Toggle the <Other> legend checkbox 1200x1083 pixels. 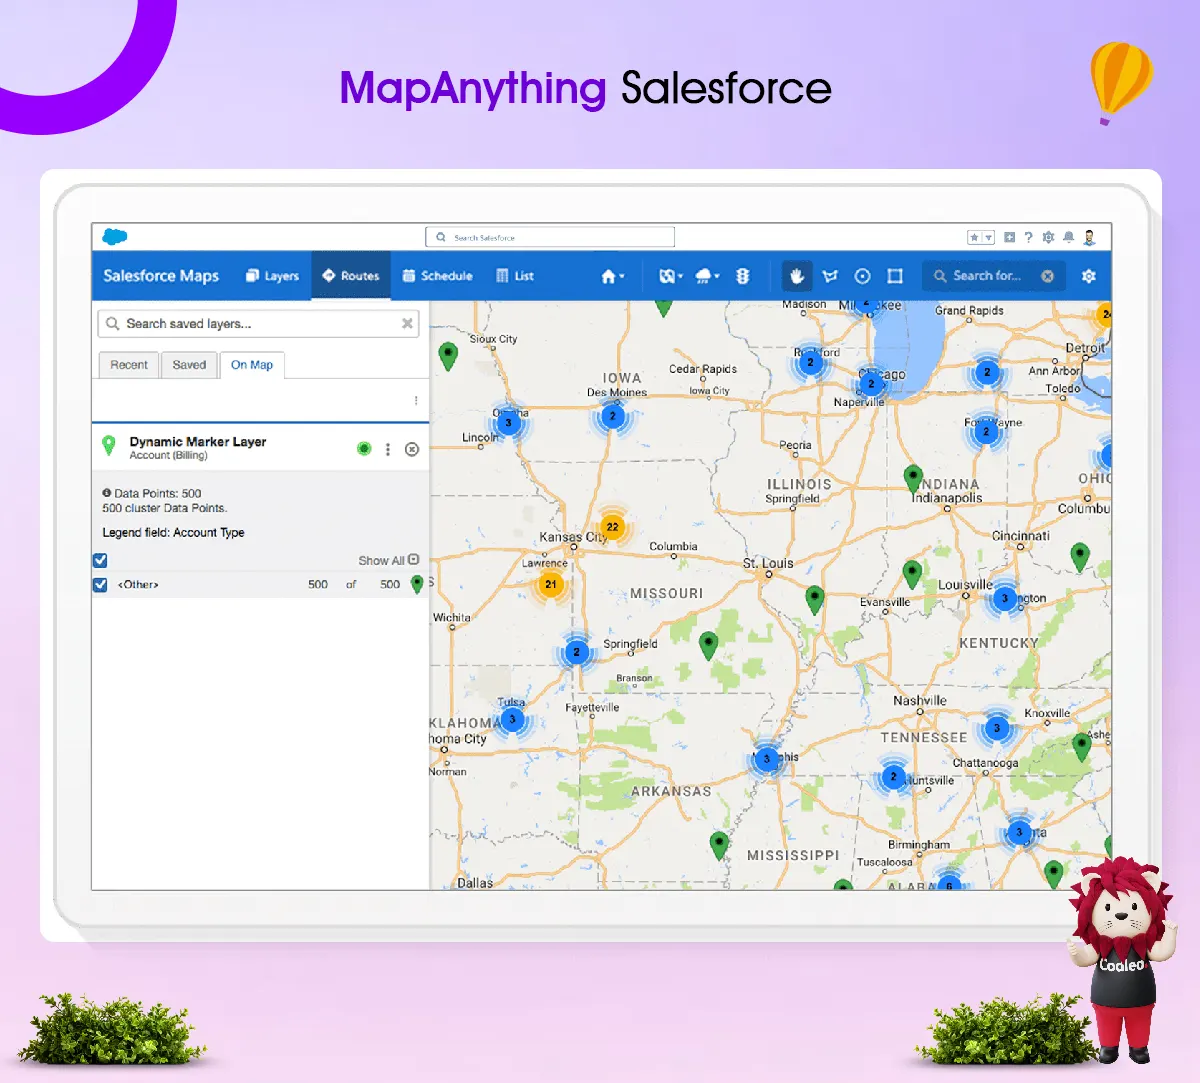pos(100,584)
